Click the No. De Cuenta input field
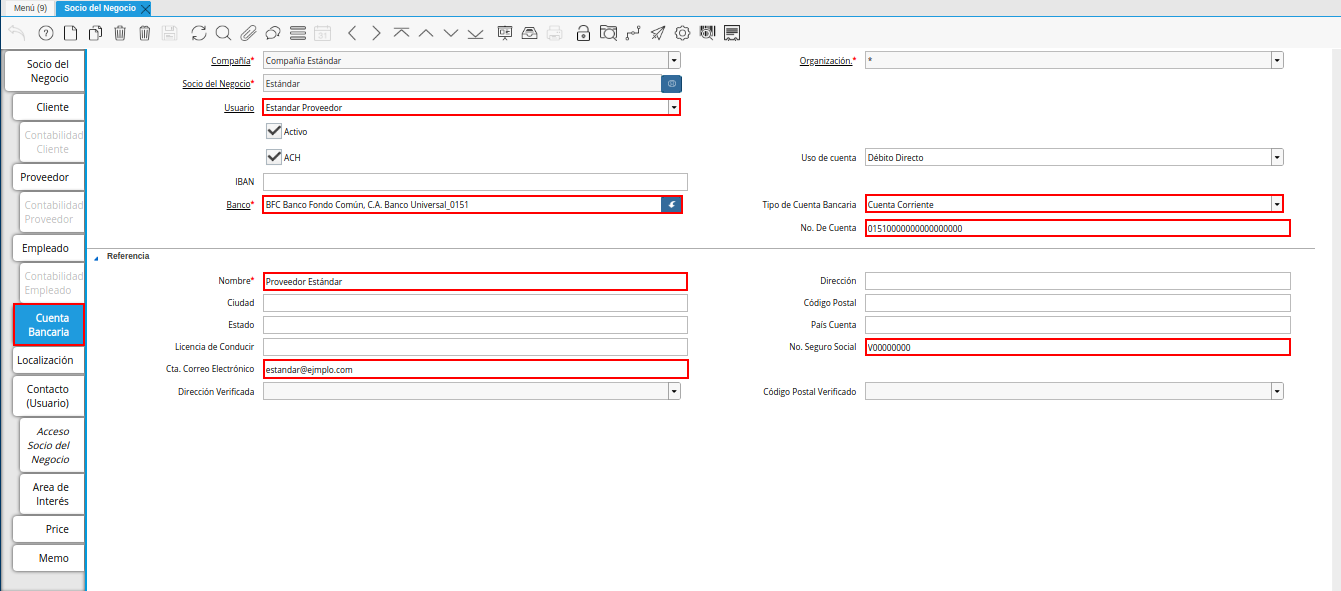 coord(1077,228)
